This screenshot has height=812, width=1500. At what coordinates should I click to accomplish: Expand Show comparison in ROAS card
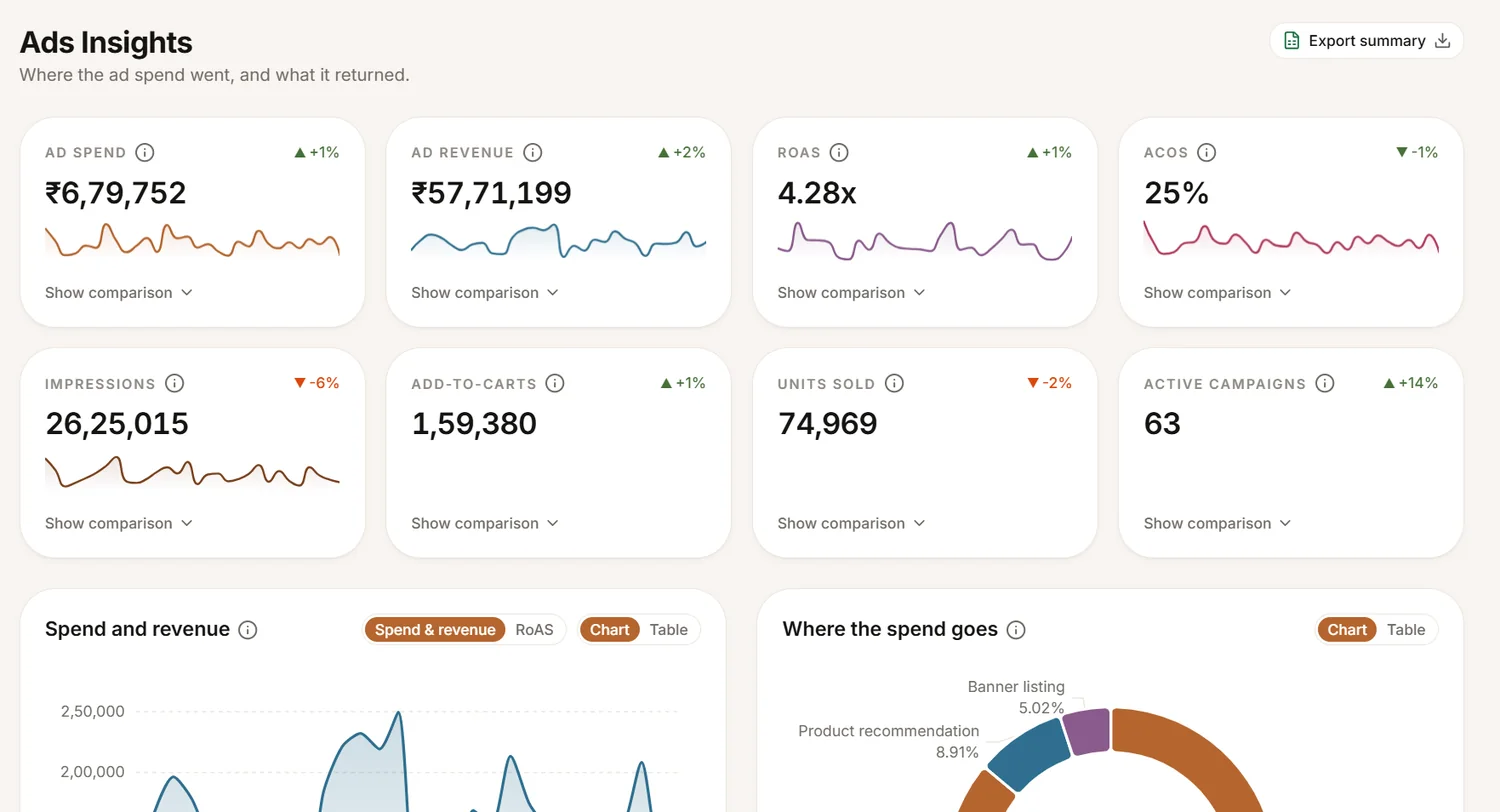851,293
